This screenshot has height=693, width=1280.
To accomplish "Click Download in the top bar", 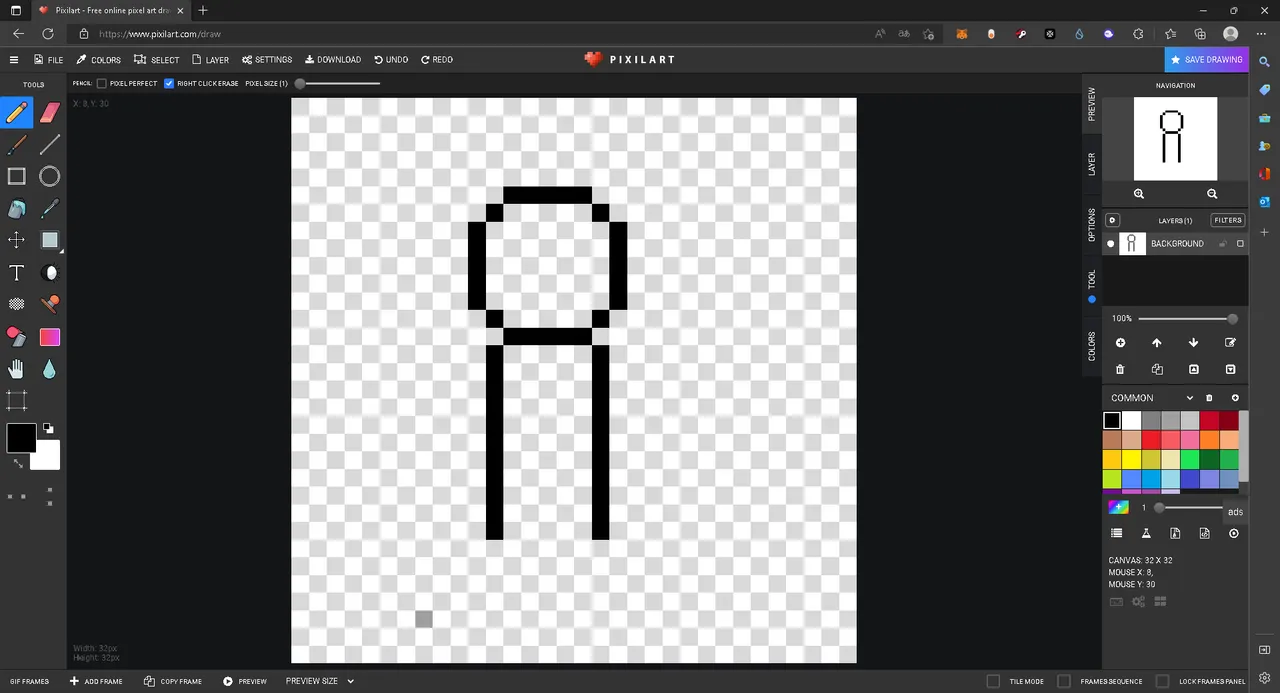I will 333,60.
